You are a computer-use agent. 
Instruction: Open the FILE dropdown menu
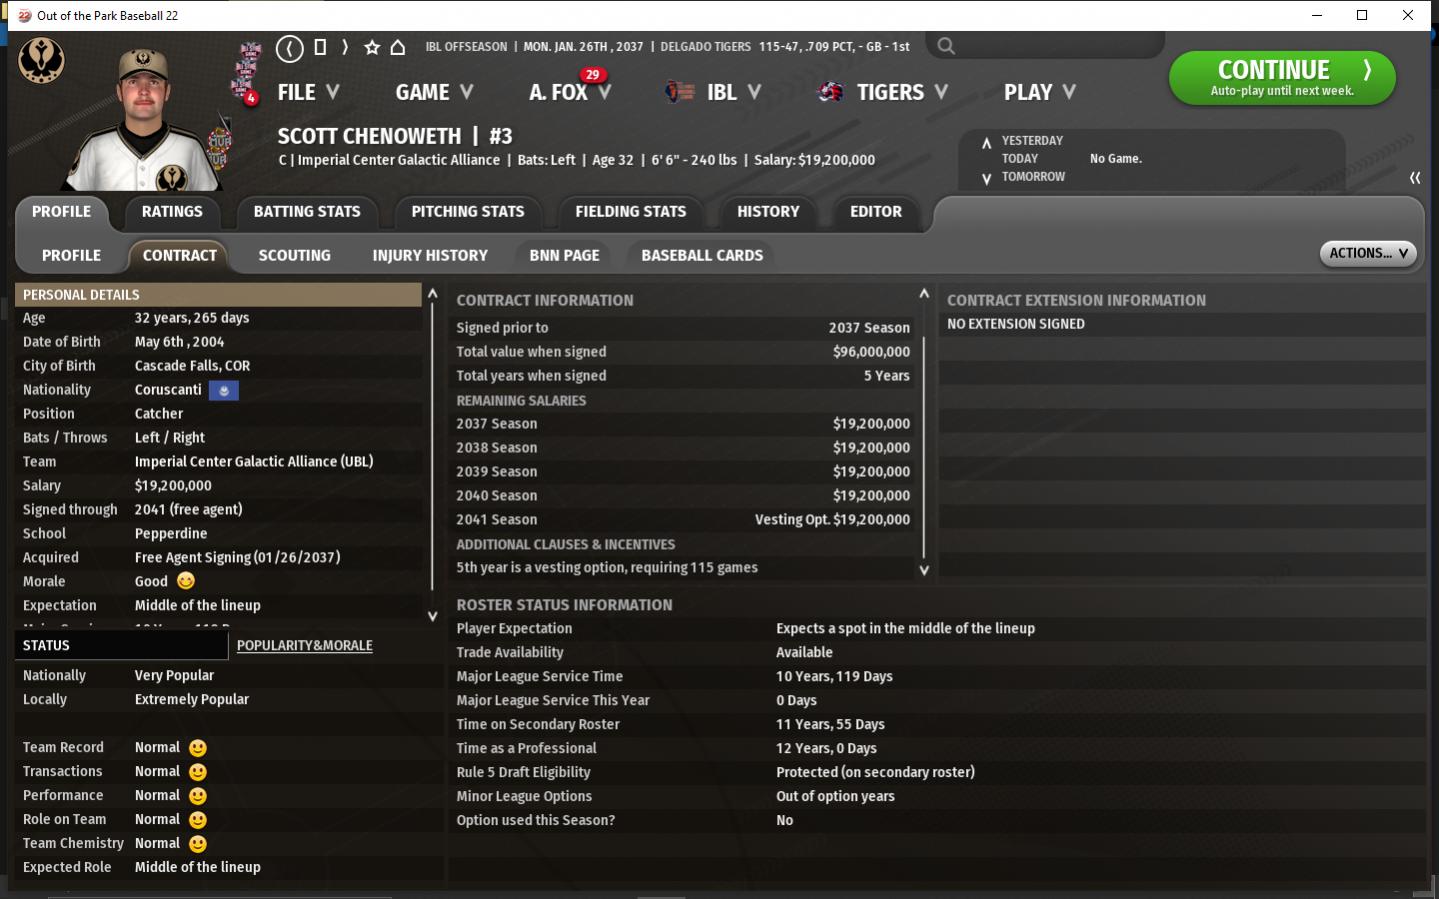308,92
